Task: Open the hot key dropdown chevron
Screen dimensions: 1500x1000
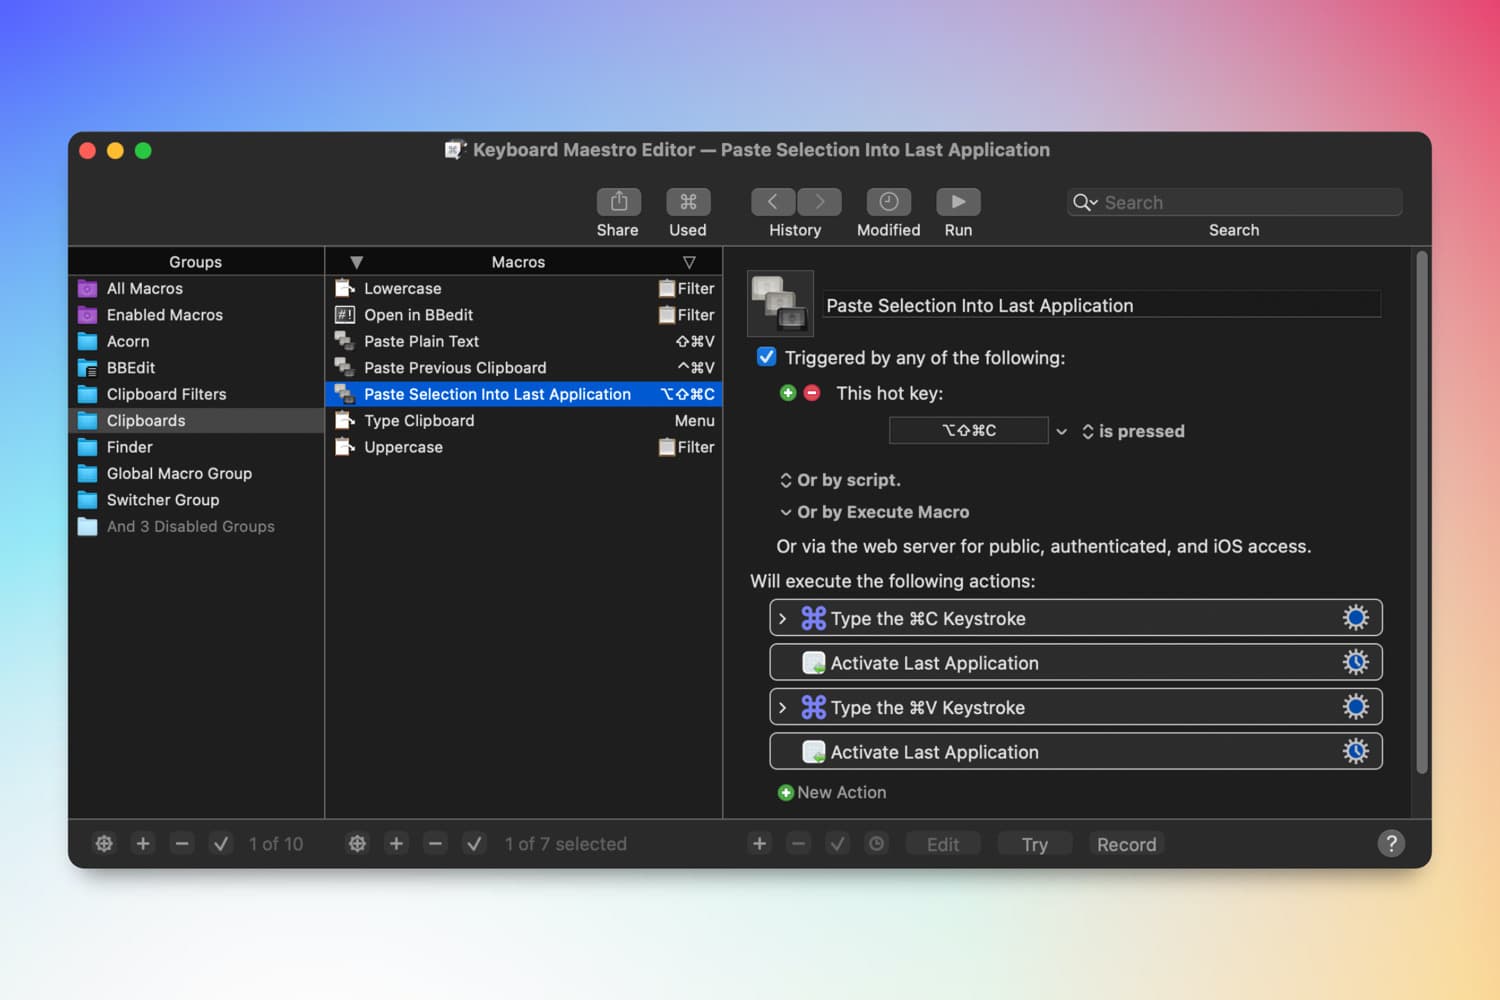Action: [x=1061, y=431]
